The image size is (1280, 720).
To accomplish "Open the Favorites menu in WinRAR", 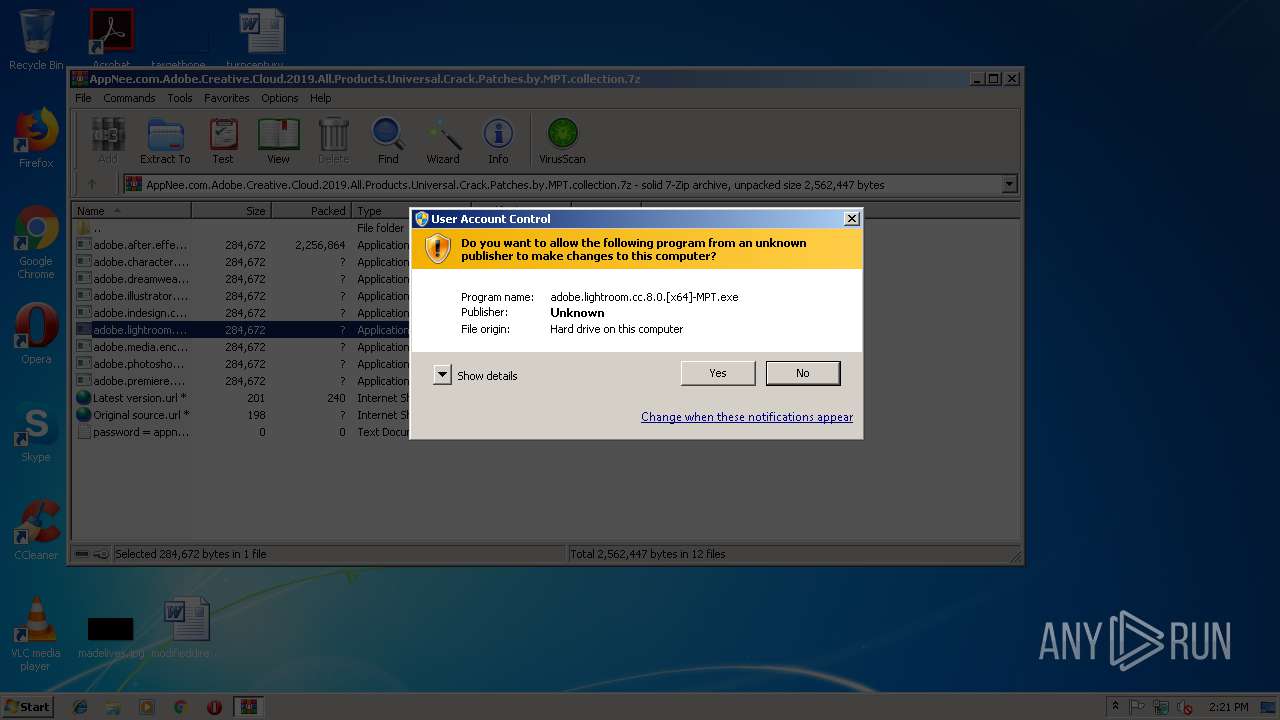I will point(227,98).
